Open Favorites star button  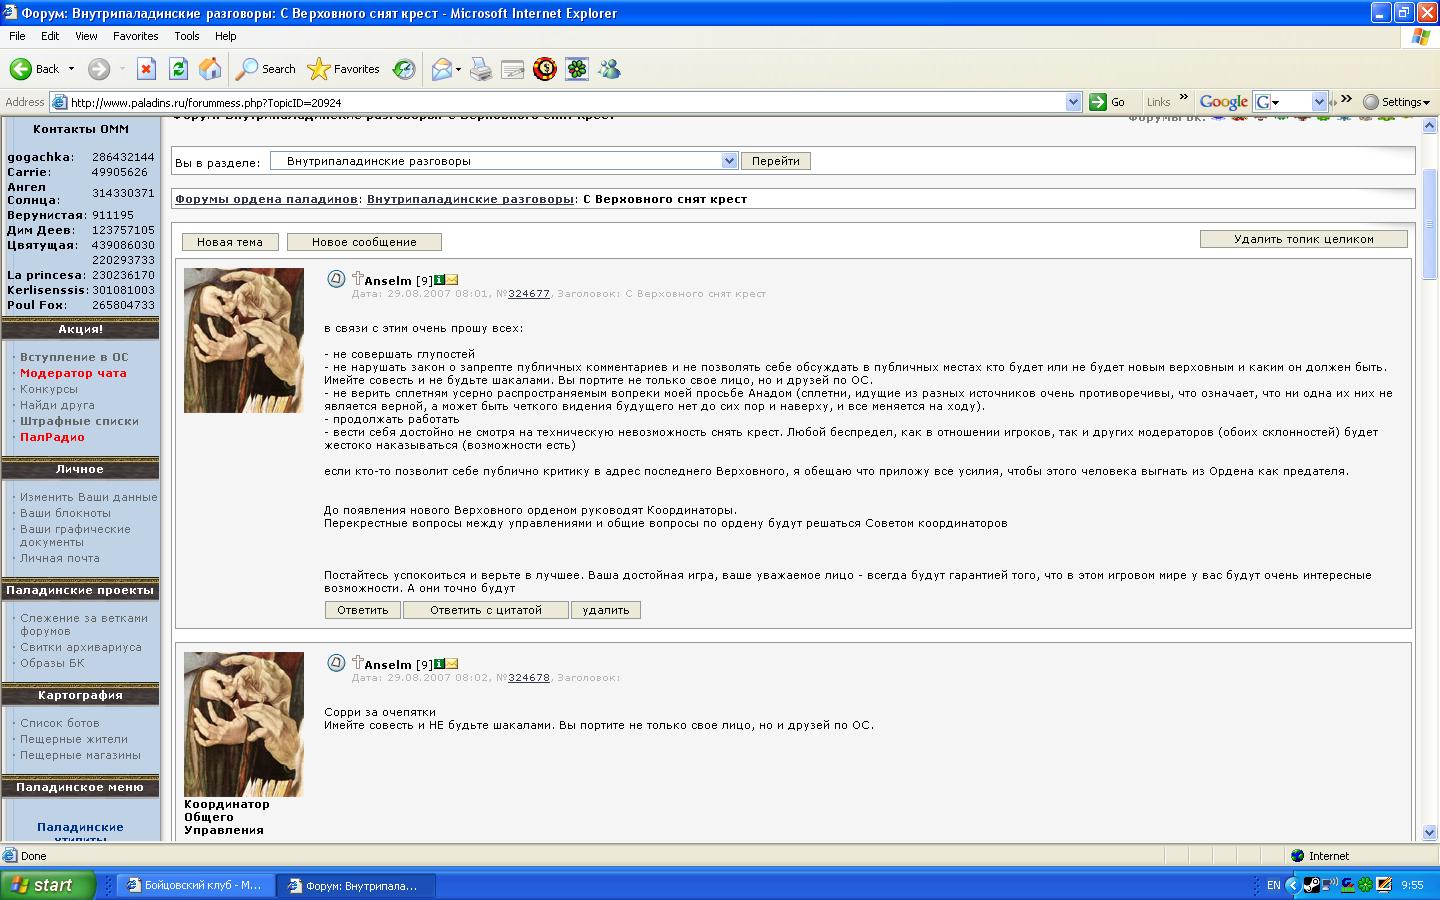tap(344, 69)
